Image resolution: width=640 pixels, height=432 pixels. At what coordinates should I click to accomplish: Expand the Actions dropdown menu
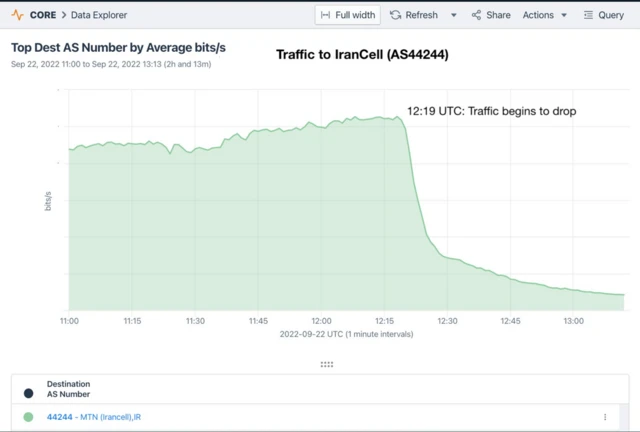[x=545, y=15]
